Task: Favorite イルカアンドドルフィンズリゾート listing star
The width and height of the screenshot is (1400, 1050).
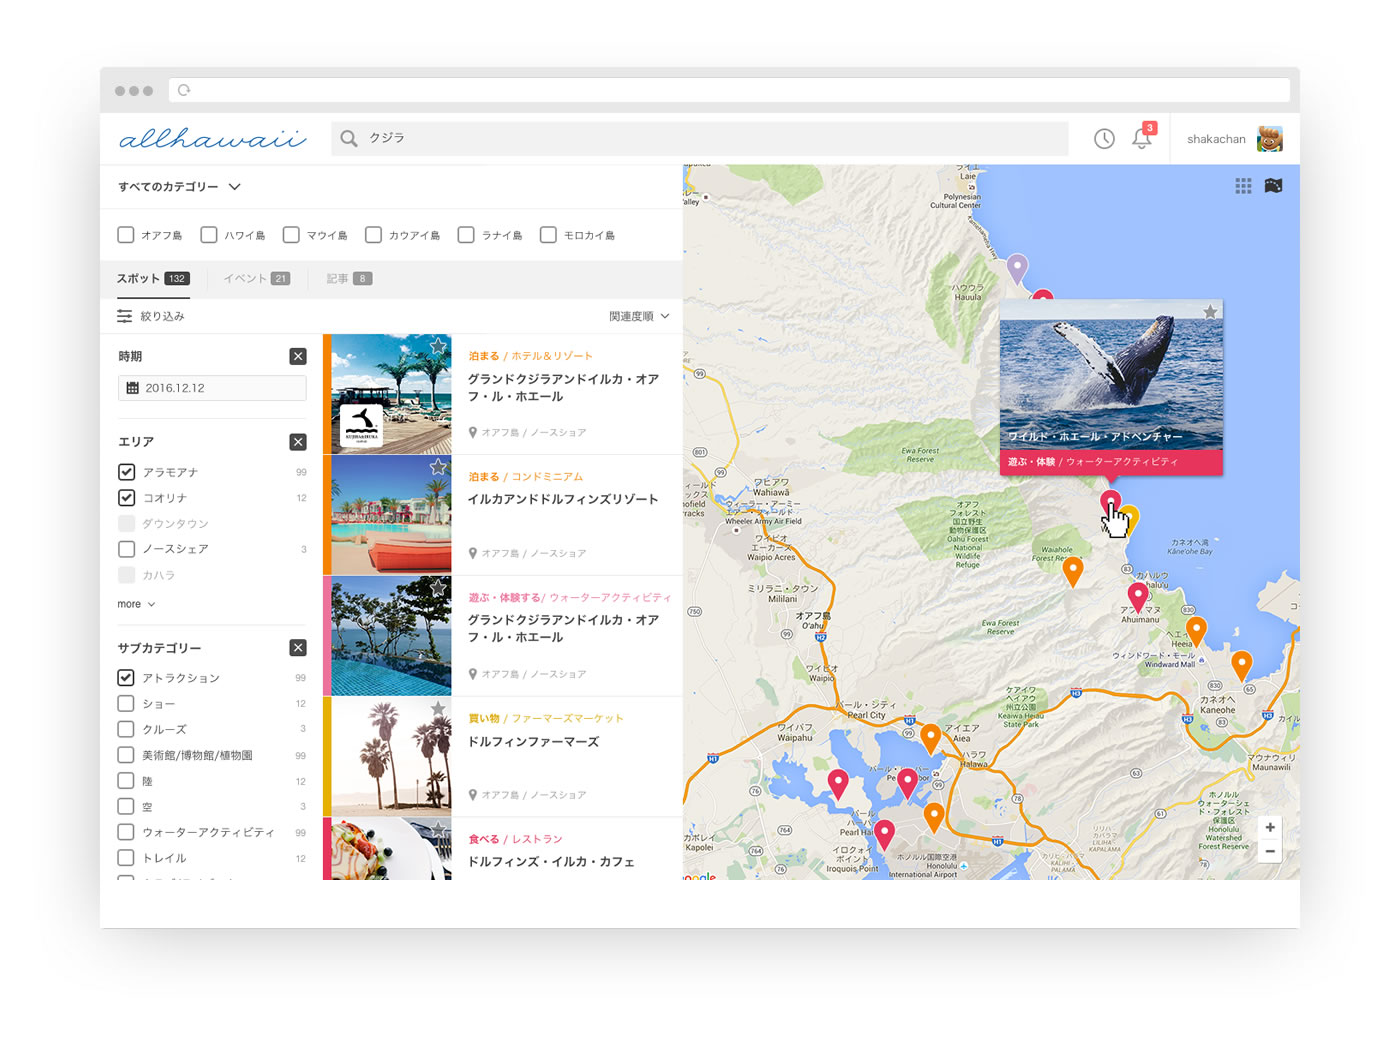Action: tap(438, 467)
